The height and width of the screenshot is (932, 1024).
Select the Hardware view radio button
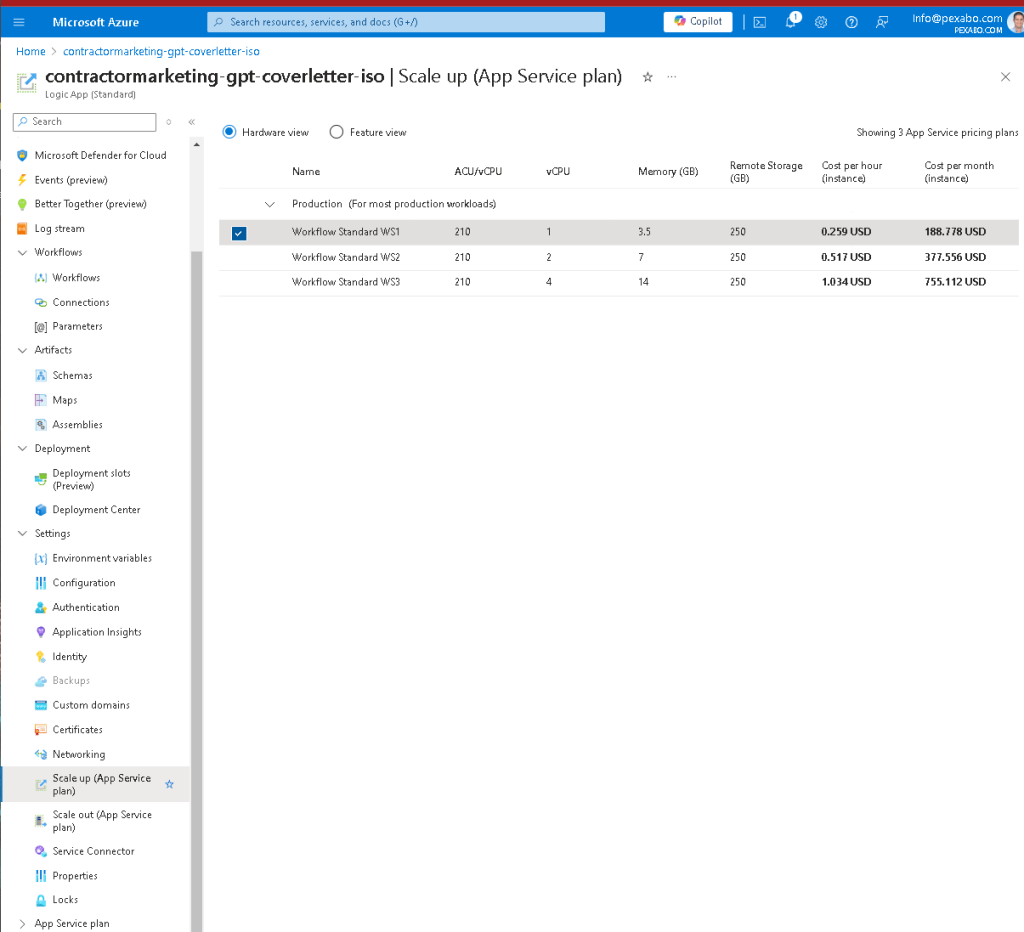tap(229, 132)
